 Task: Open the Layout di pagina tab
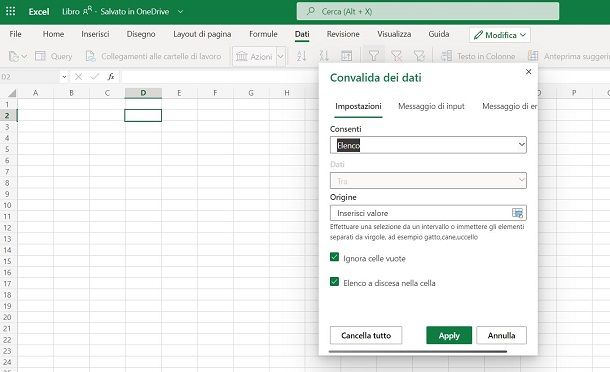click(202, 34)
